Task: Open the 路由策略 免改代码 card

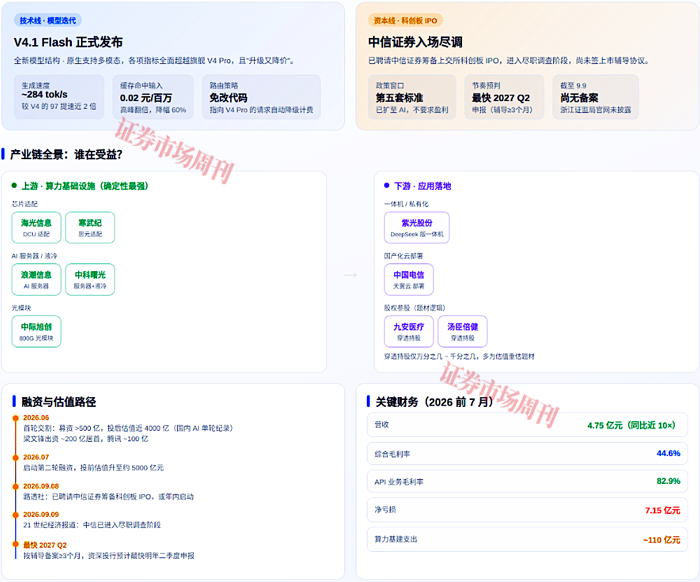Action: (261, 97)
